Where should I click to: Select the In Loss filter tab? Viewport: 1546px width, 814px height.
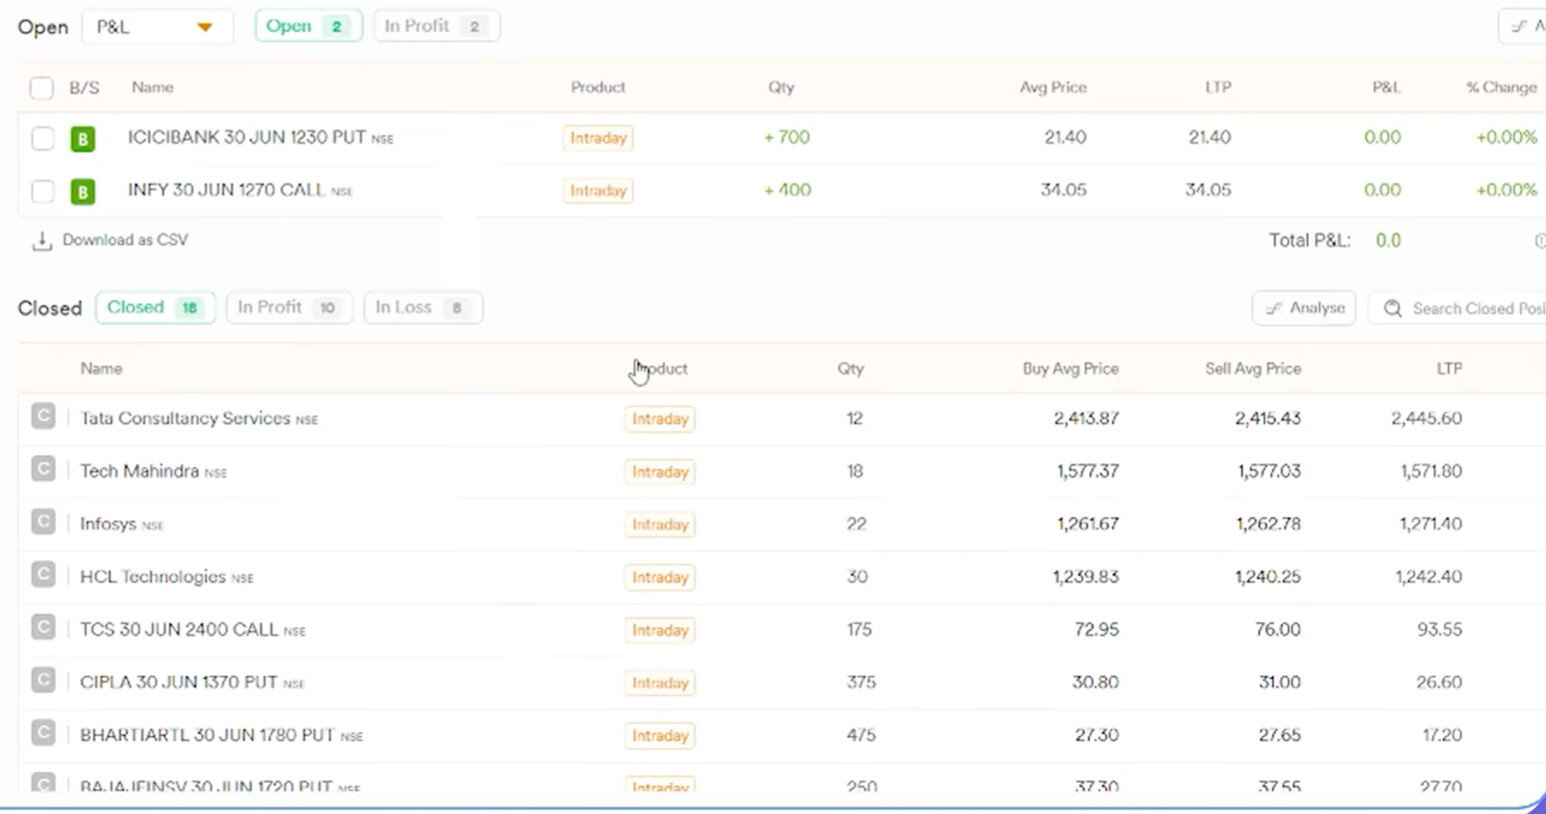point(423,307)
